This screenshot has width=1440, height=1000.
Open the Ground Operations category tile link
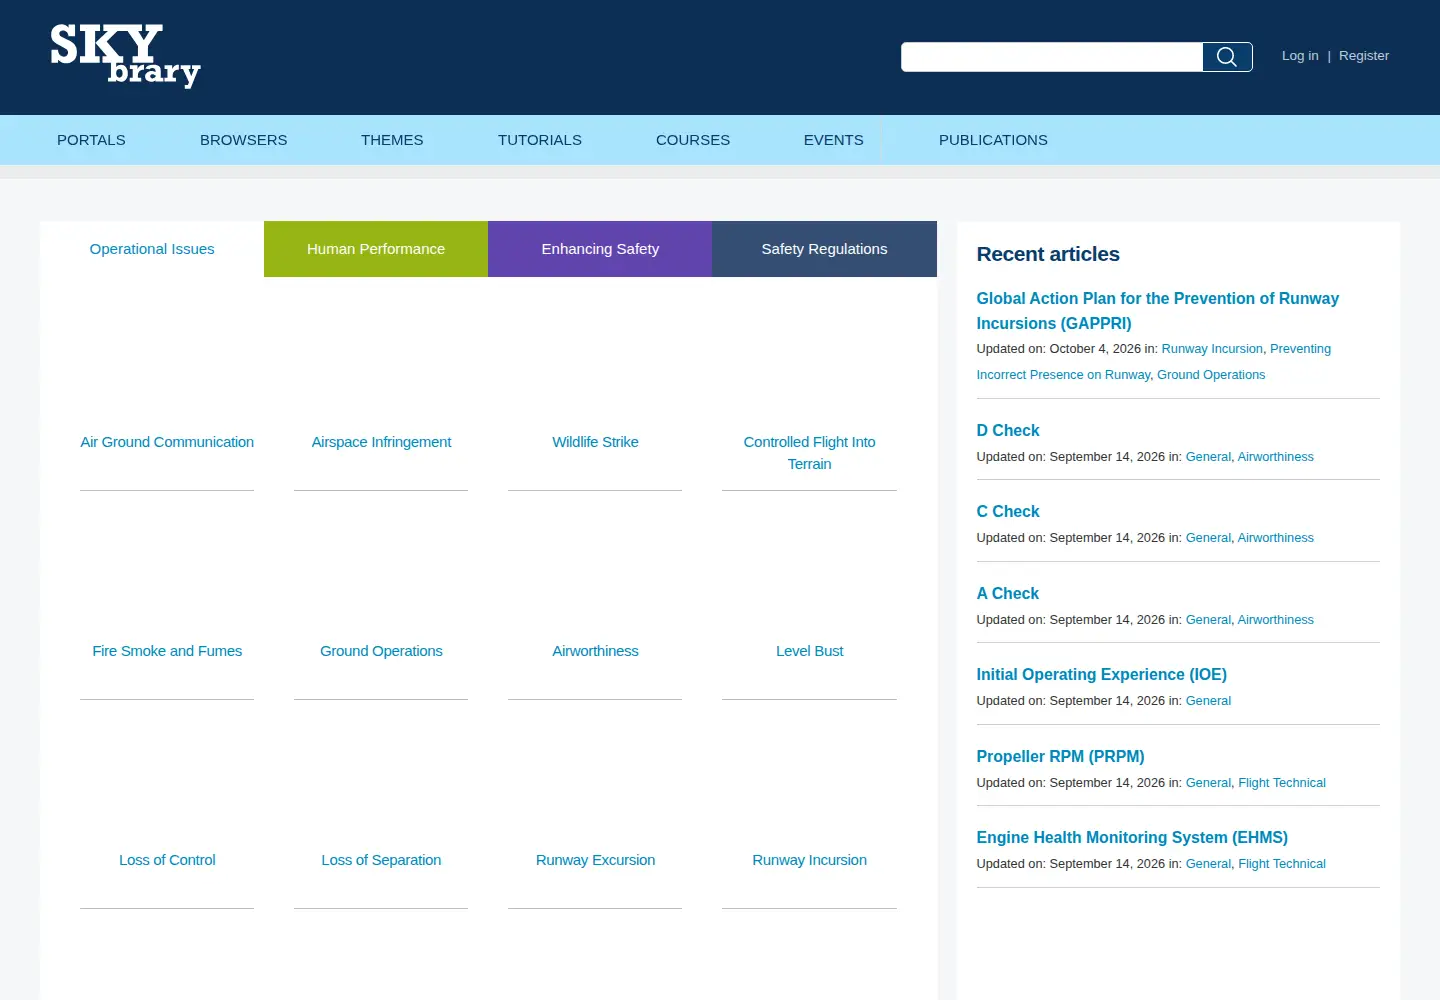(381, 651)
